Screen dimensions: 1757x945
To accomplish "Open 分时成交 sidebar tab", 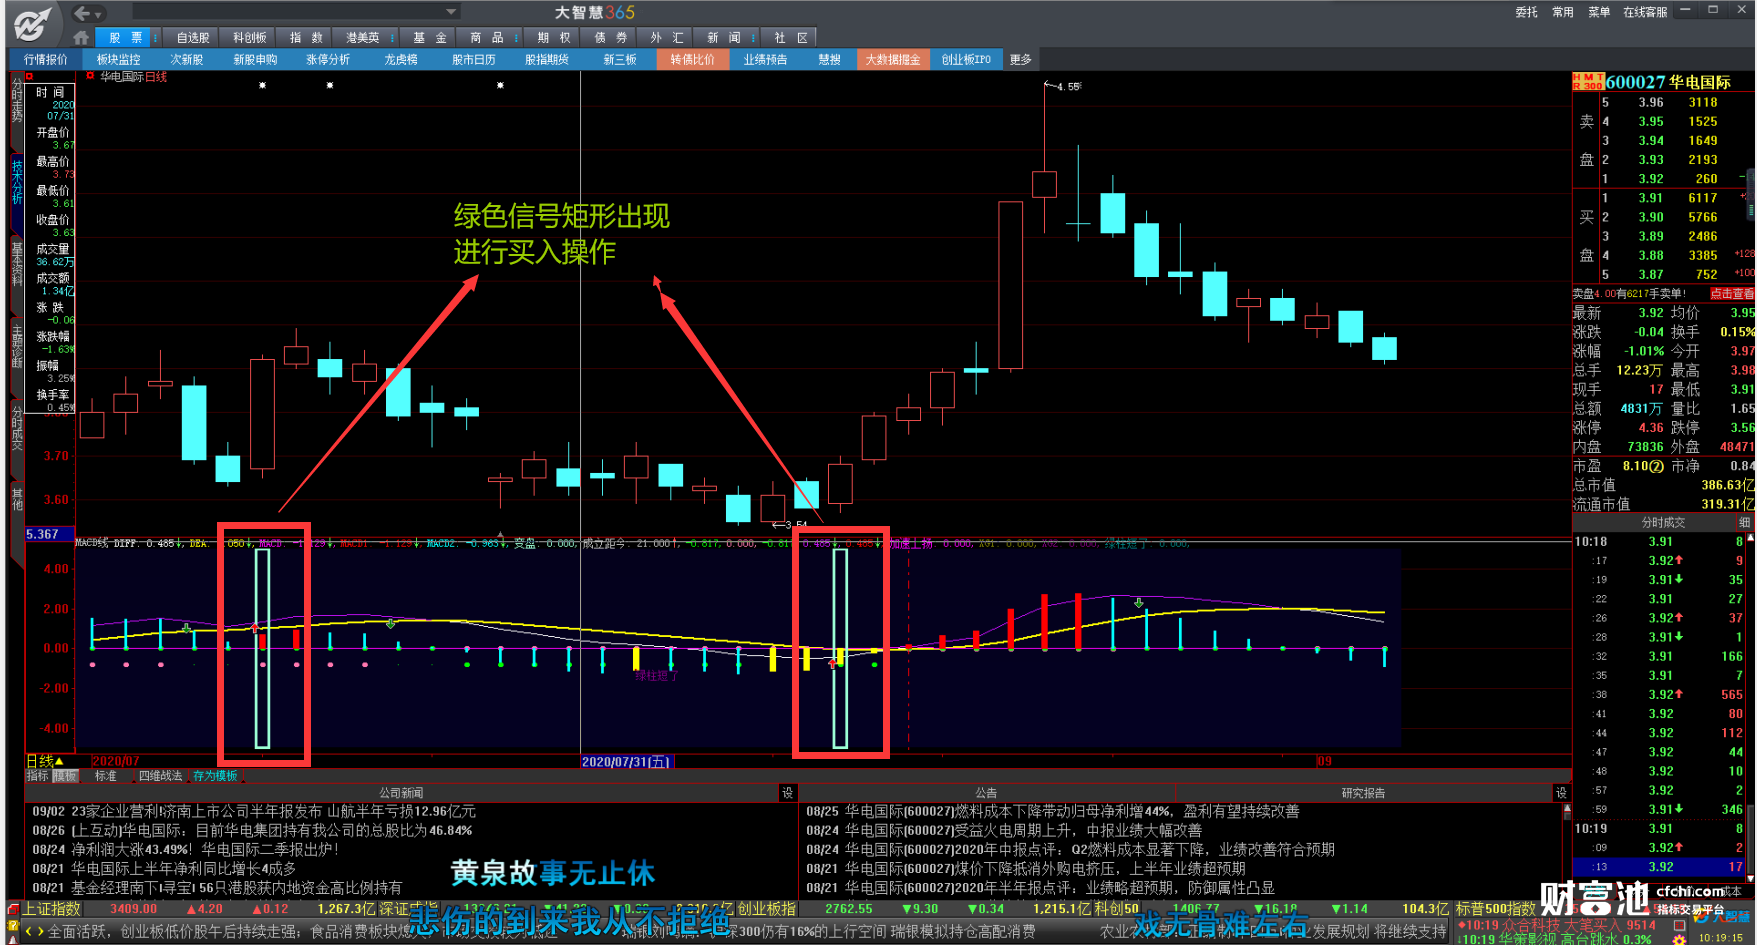I will tap(17, 427).
